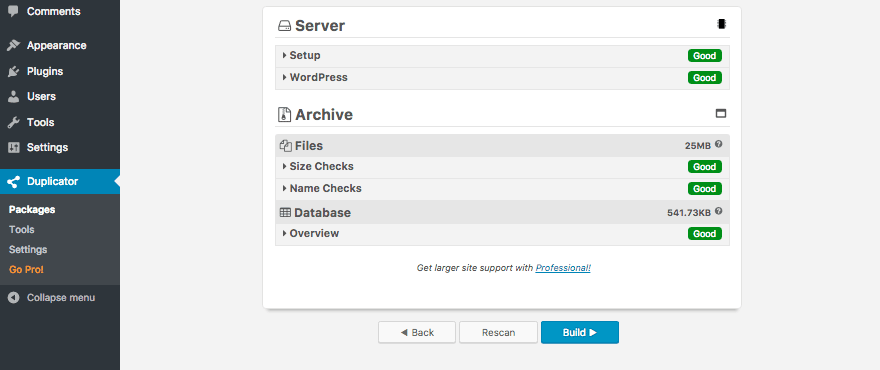Click the Good badge for Setup
Screen dimensions: 880x370
pos(705,56)
